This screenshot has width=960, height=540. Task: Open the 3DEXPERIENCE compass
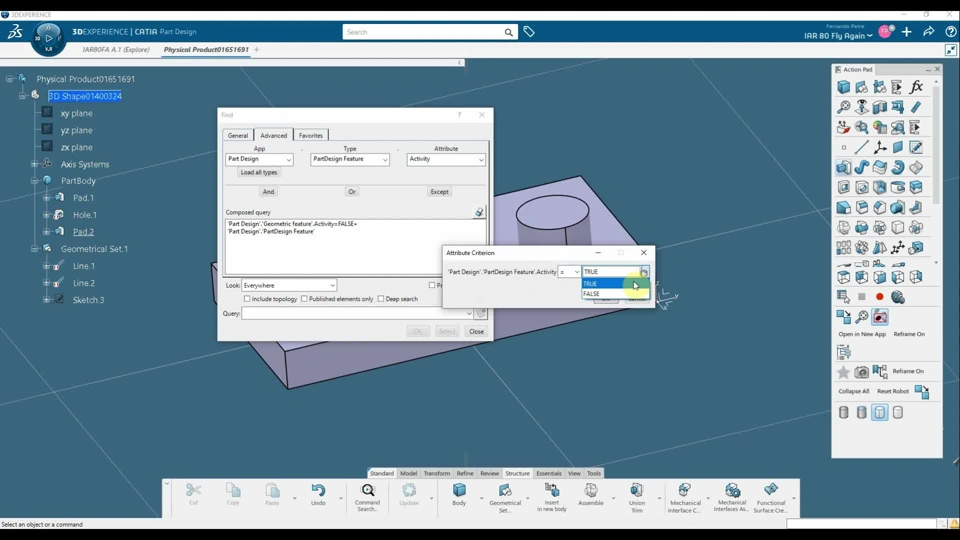coord(48,39)
